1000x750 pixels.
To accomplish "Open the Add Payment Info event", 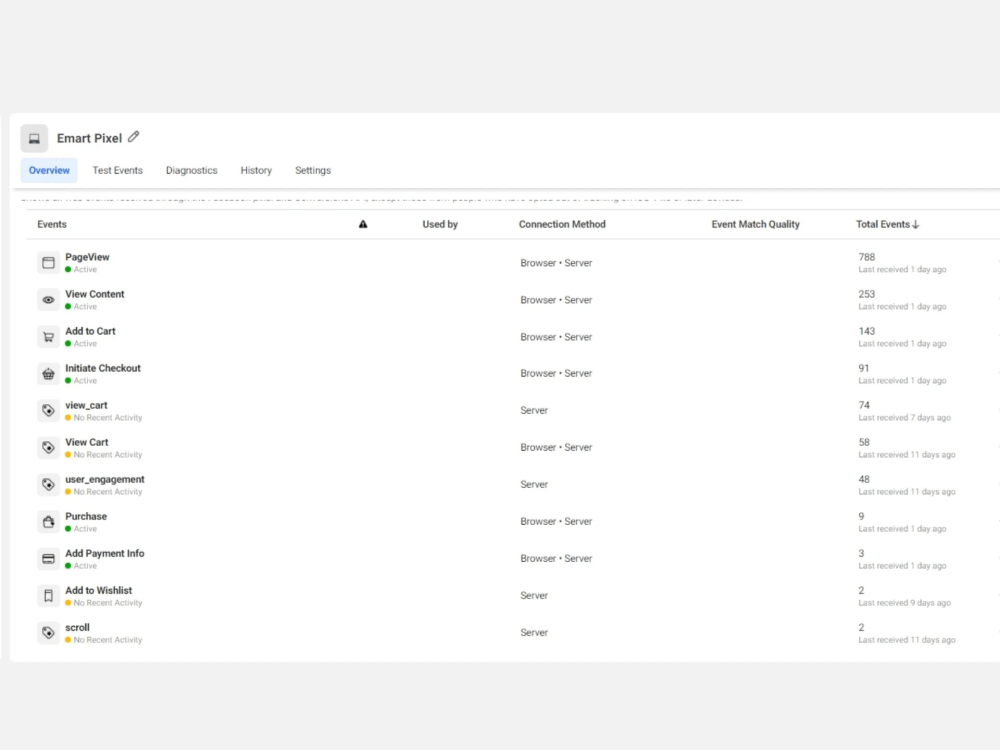I will click(105, 553).
